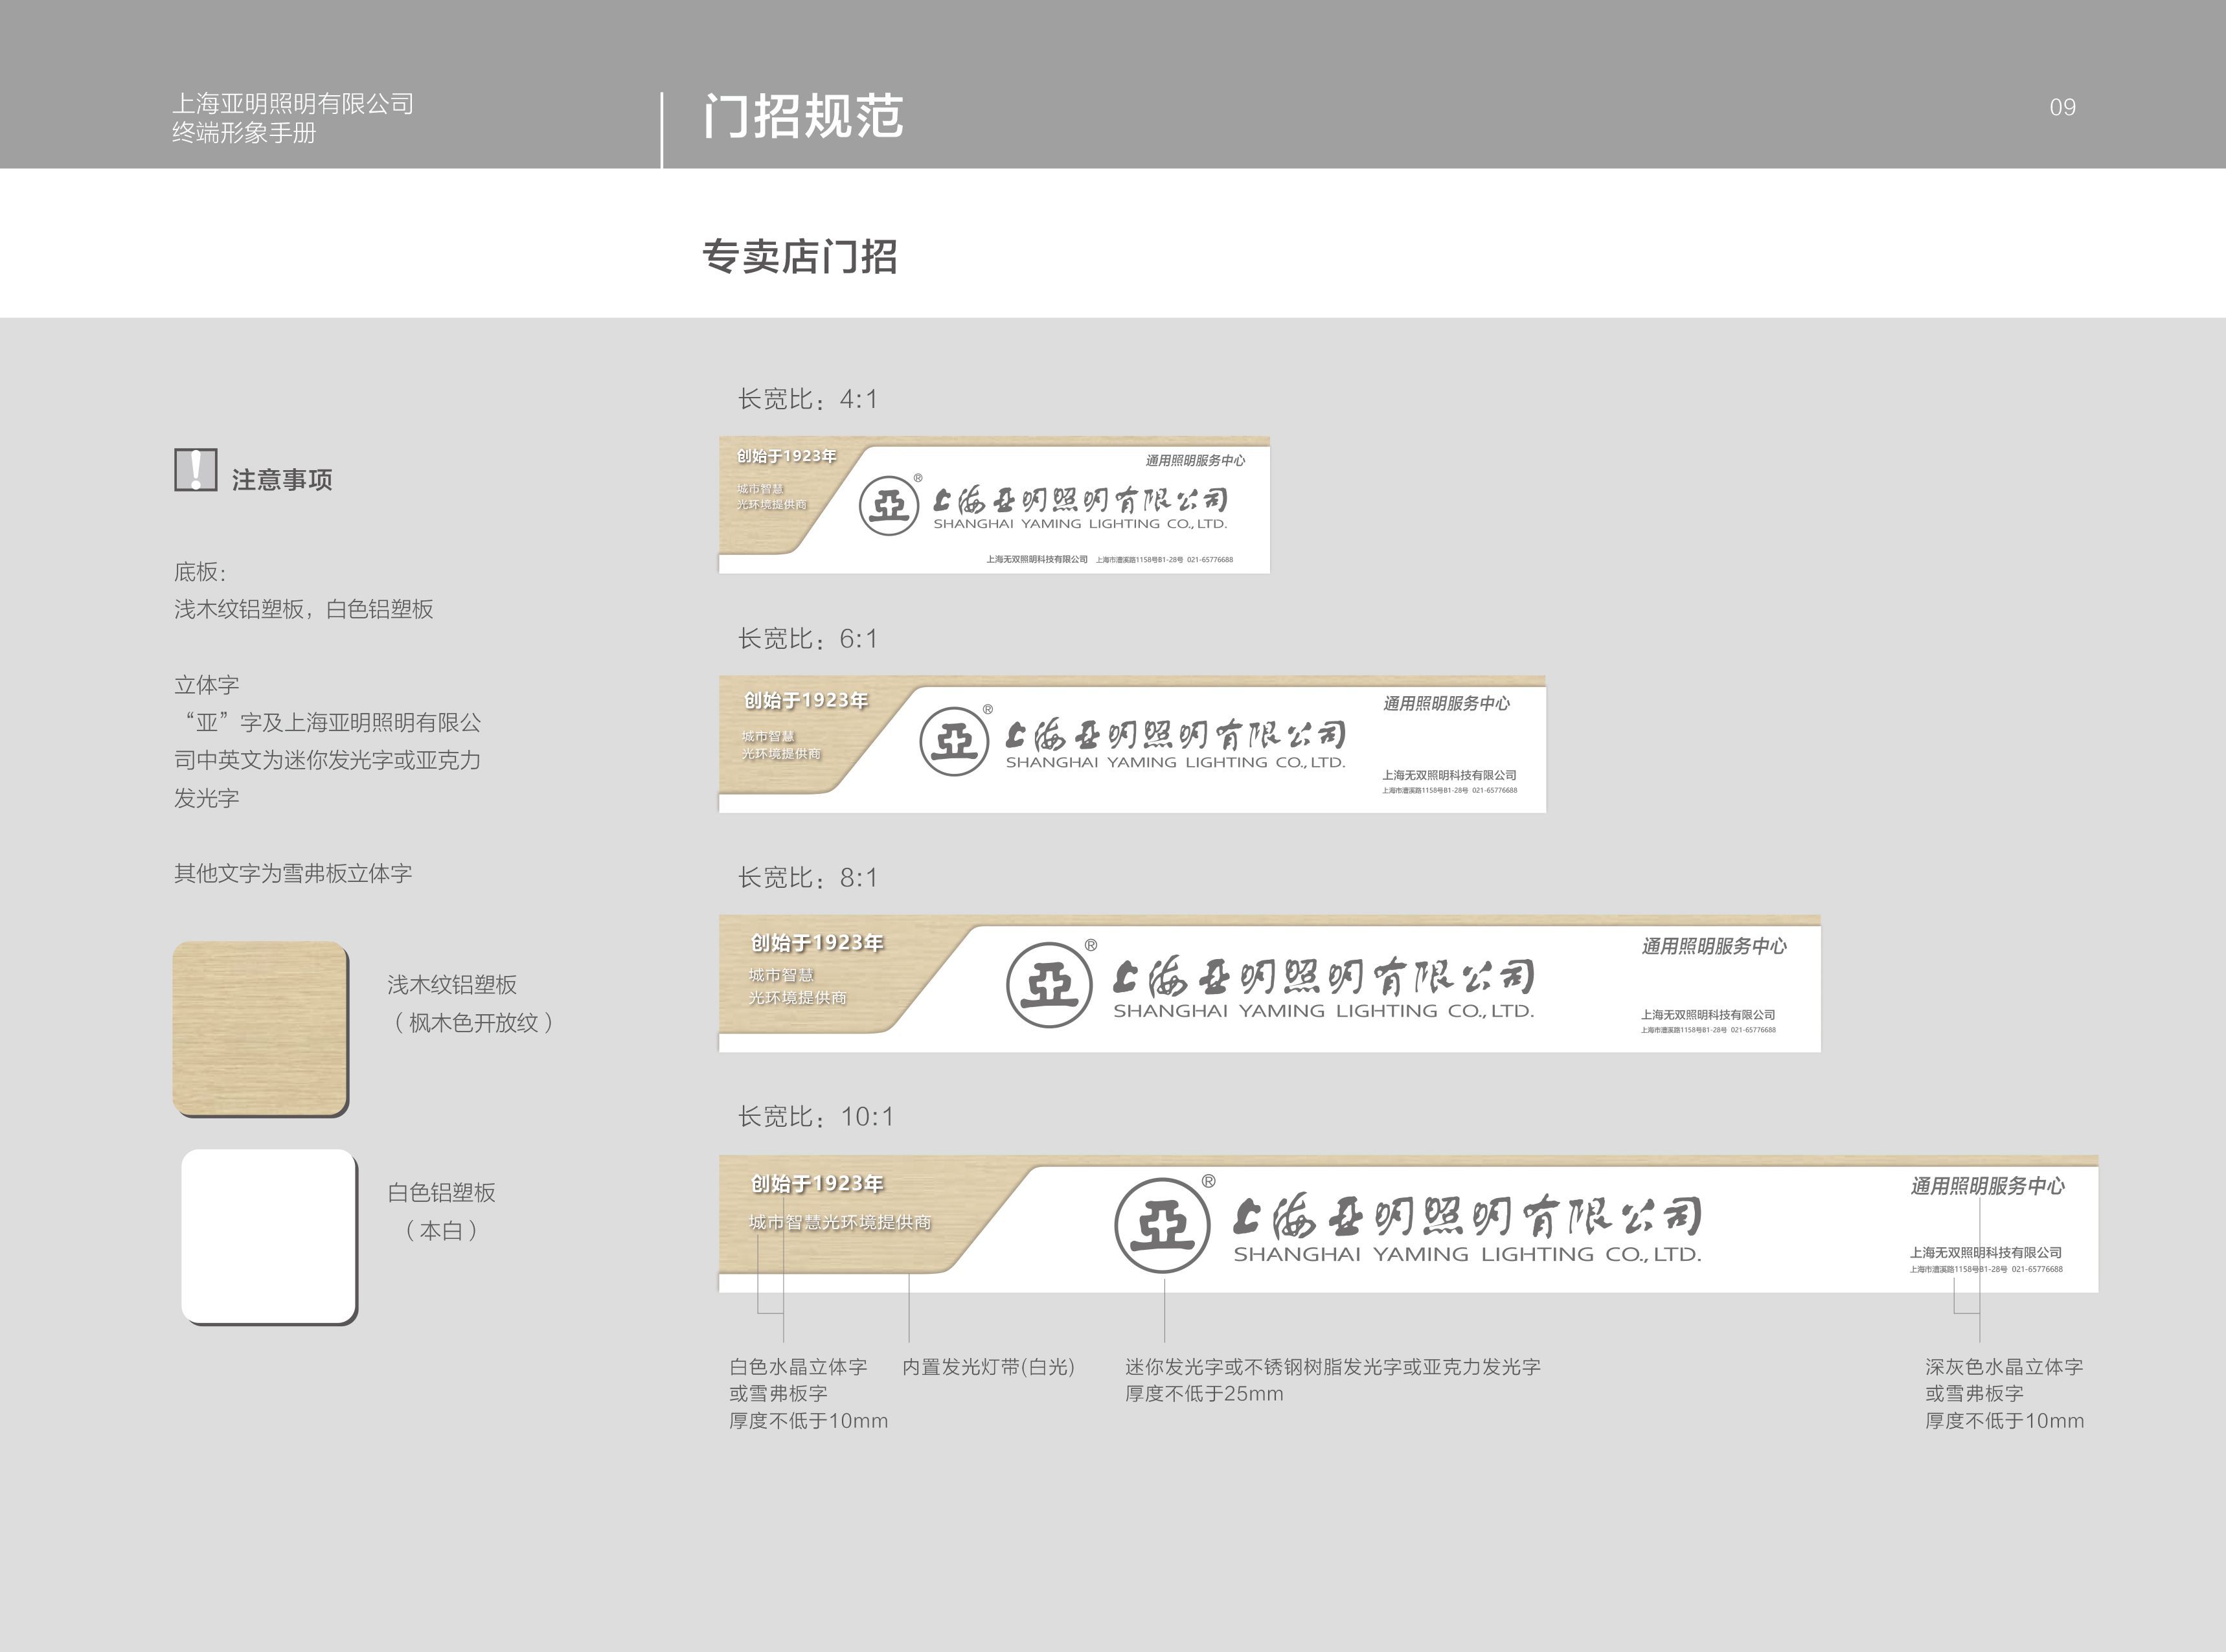
Task: Click the header text 上海亚明照明有限公司
Action: (x=293, y=104)
